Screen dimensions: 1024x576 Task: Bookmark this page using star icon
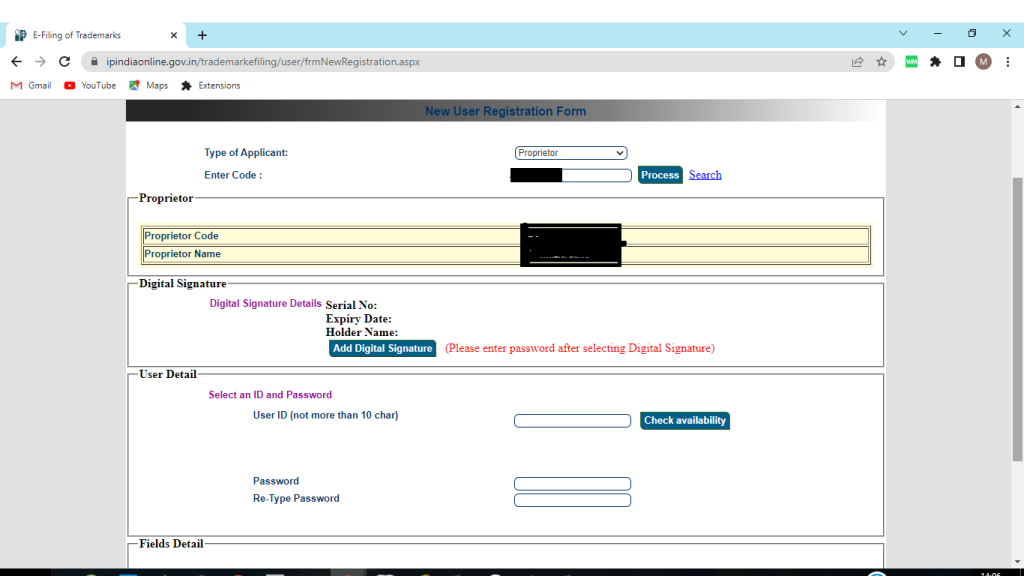point(881,61)
